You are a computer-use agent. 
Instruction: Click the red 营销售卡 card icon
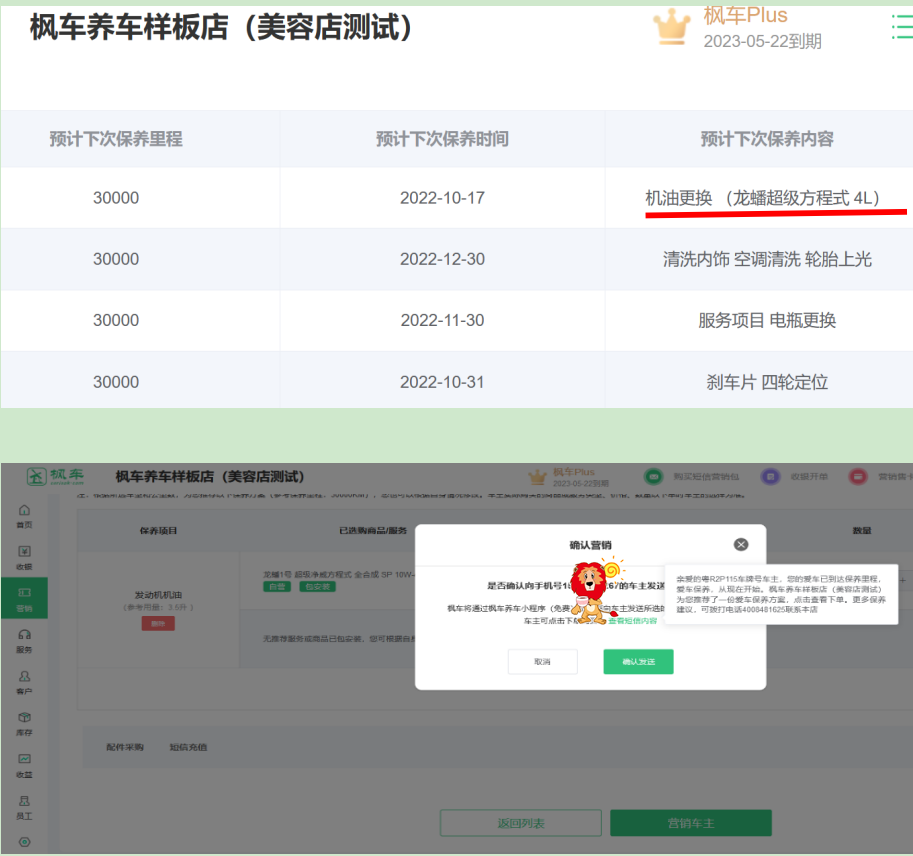858,476
